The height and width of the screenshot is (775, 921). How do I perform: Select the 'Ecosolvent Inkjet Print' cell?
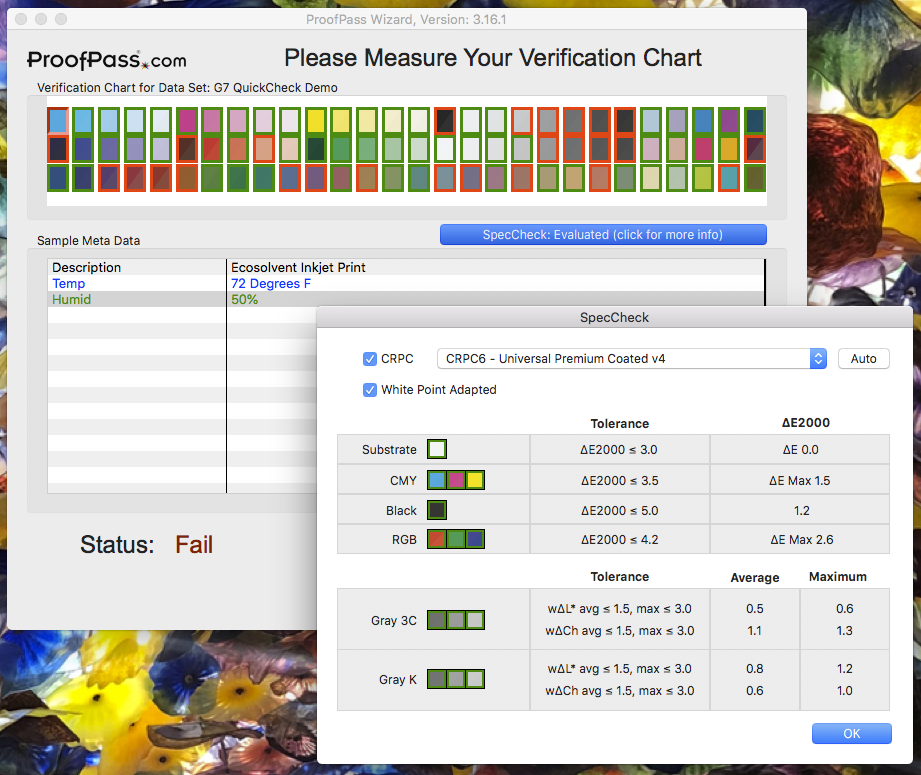click(x=496, y=267)
